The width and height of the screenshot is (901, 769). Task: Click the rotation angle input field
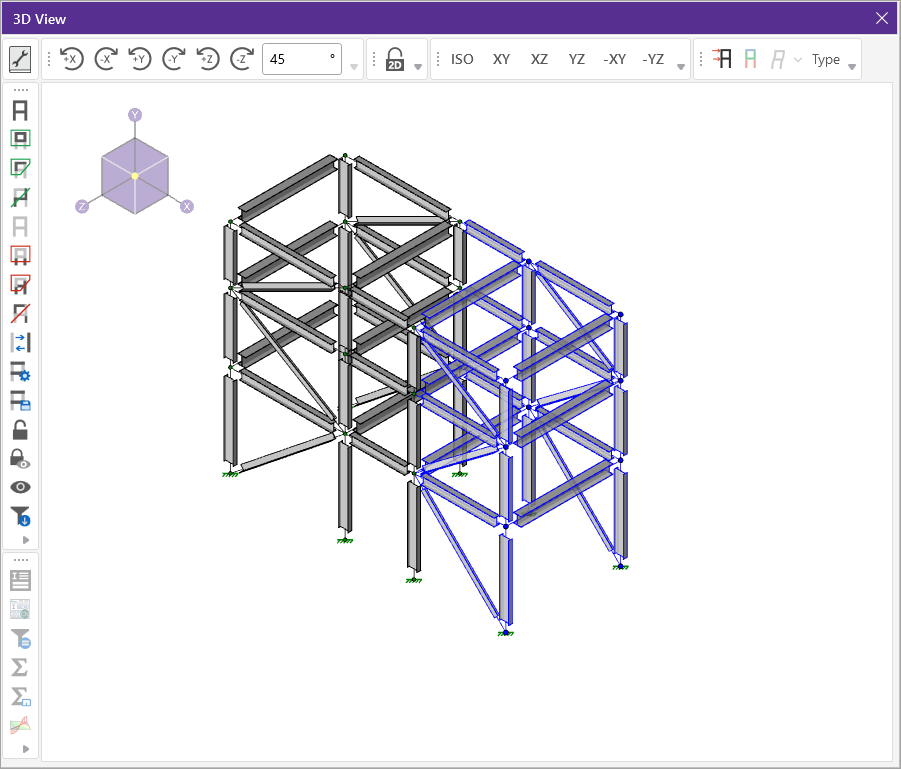coord(300,59)
